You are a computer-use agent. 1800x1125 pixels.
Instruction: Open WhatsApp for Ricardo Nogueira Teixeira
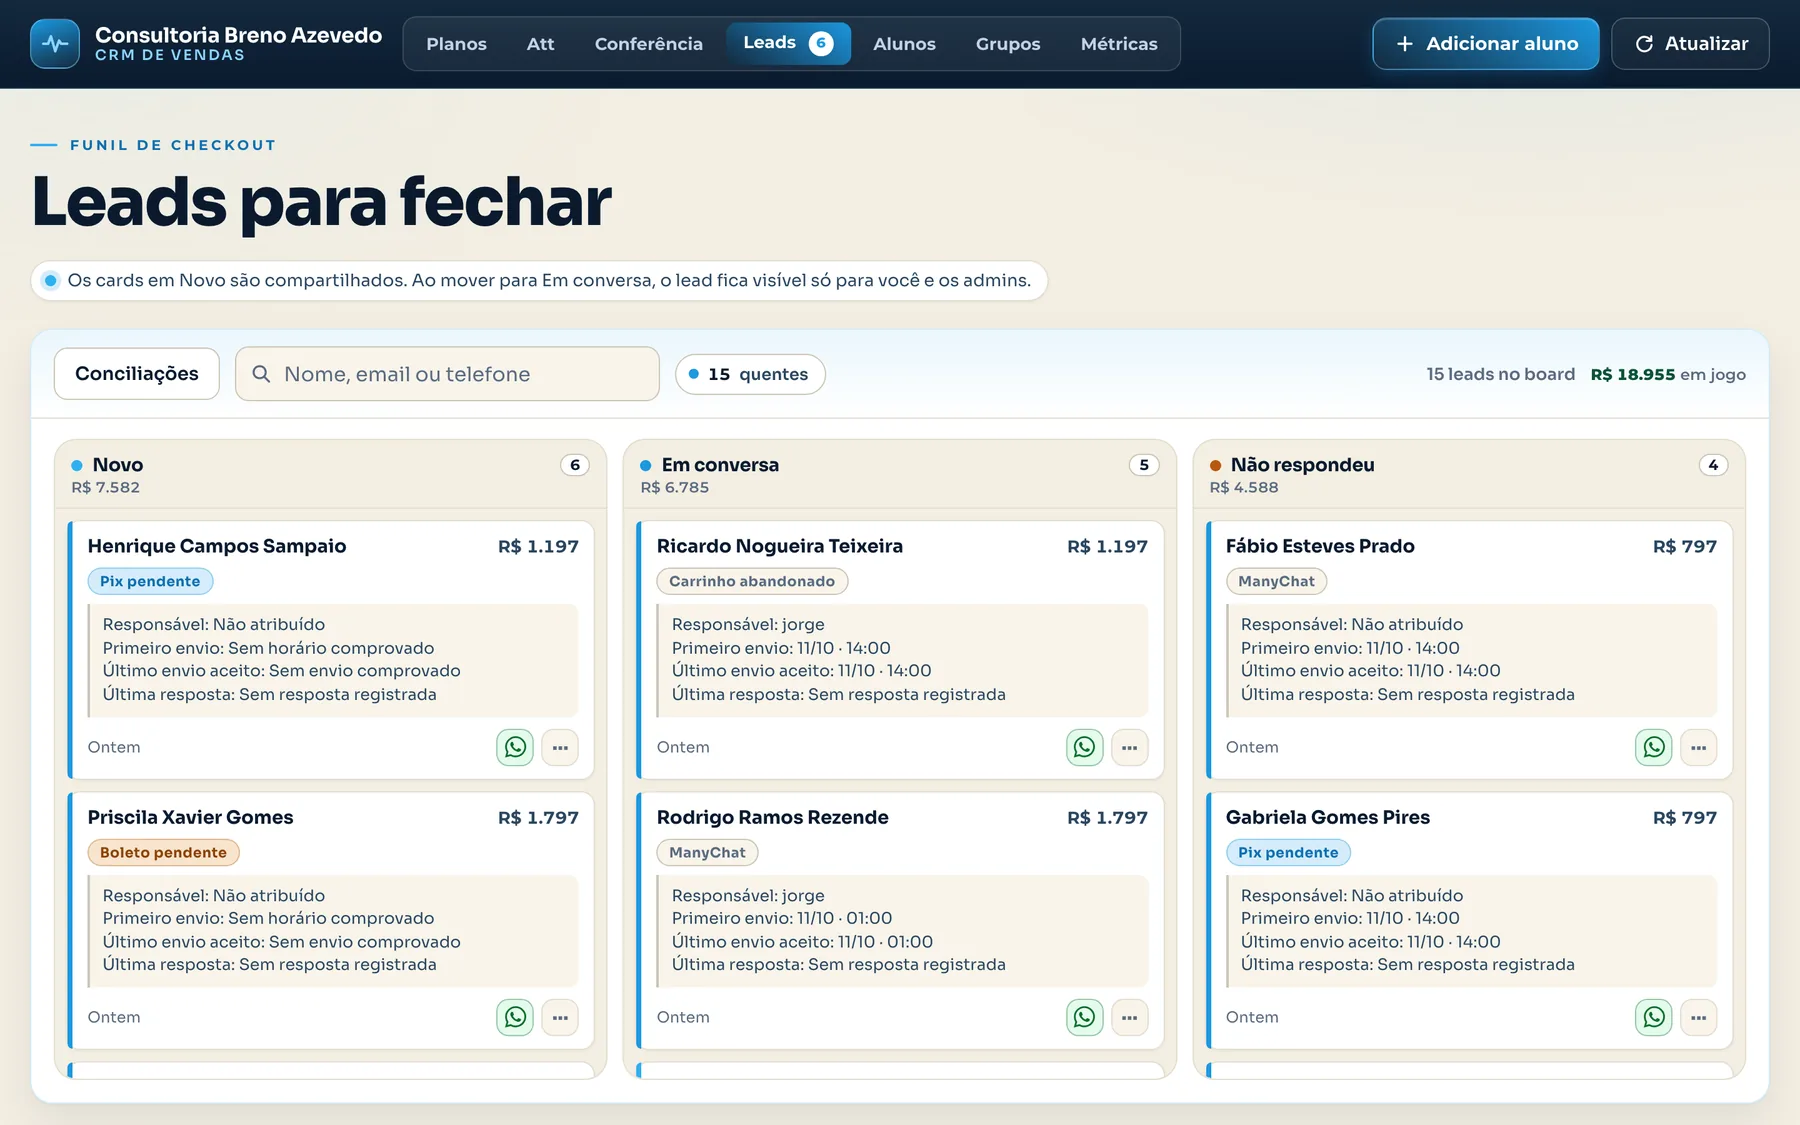pos(1084,747)
